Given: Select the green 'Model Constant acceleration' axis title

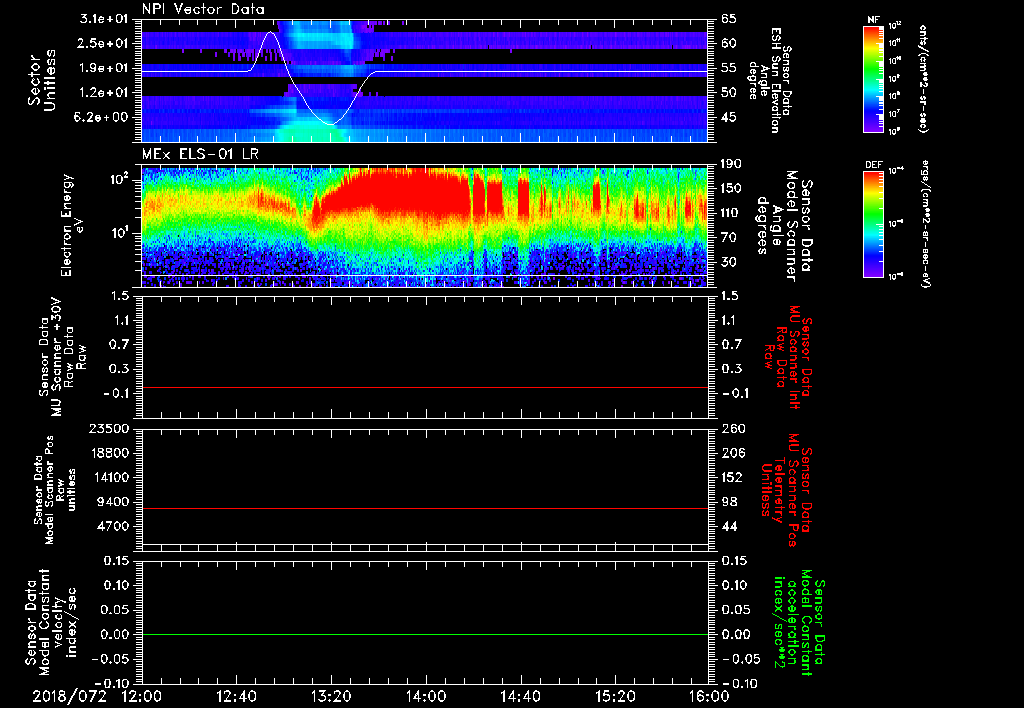Looking at the screenshot, I should [799, 622].
